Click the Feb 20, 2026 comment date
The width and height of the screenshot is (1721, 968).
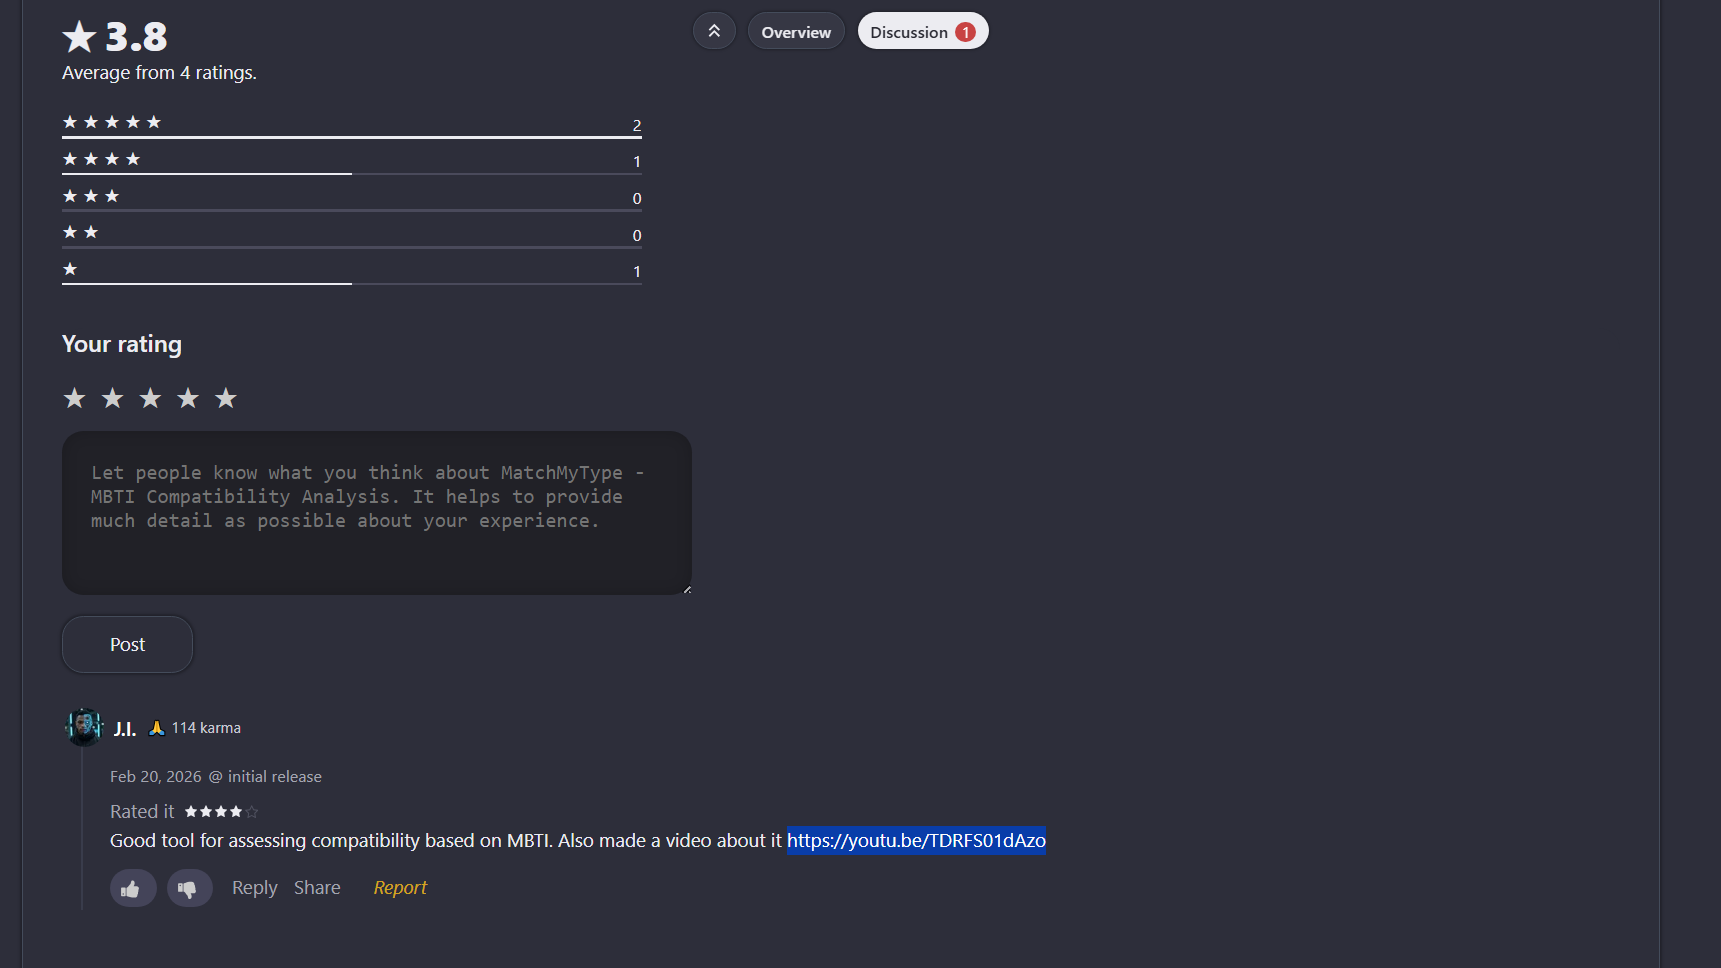tap(155, 777)
